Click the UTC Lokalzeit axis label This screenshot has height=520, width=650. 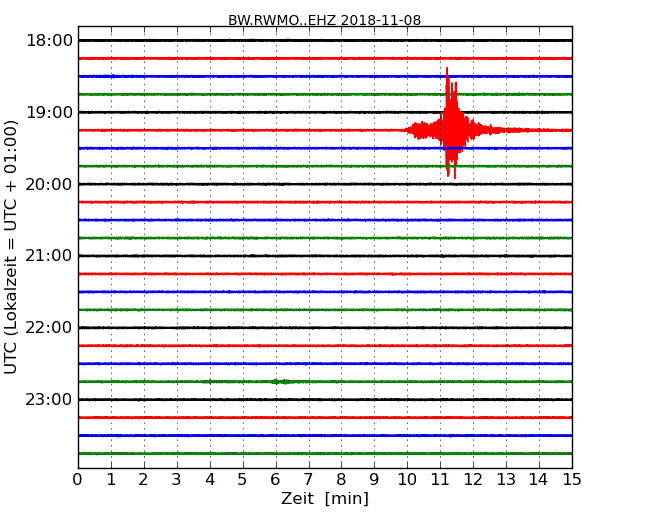click(x=11, y=247)
